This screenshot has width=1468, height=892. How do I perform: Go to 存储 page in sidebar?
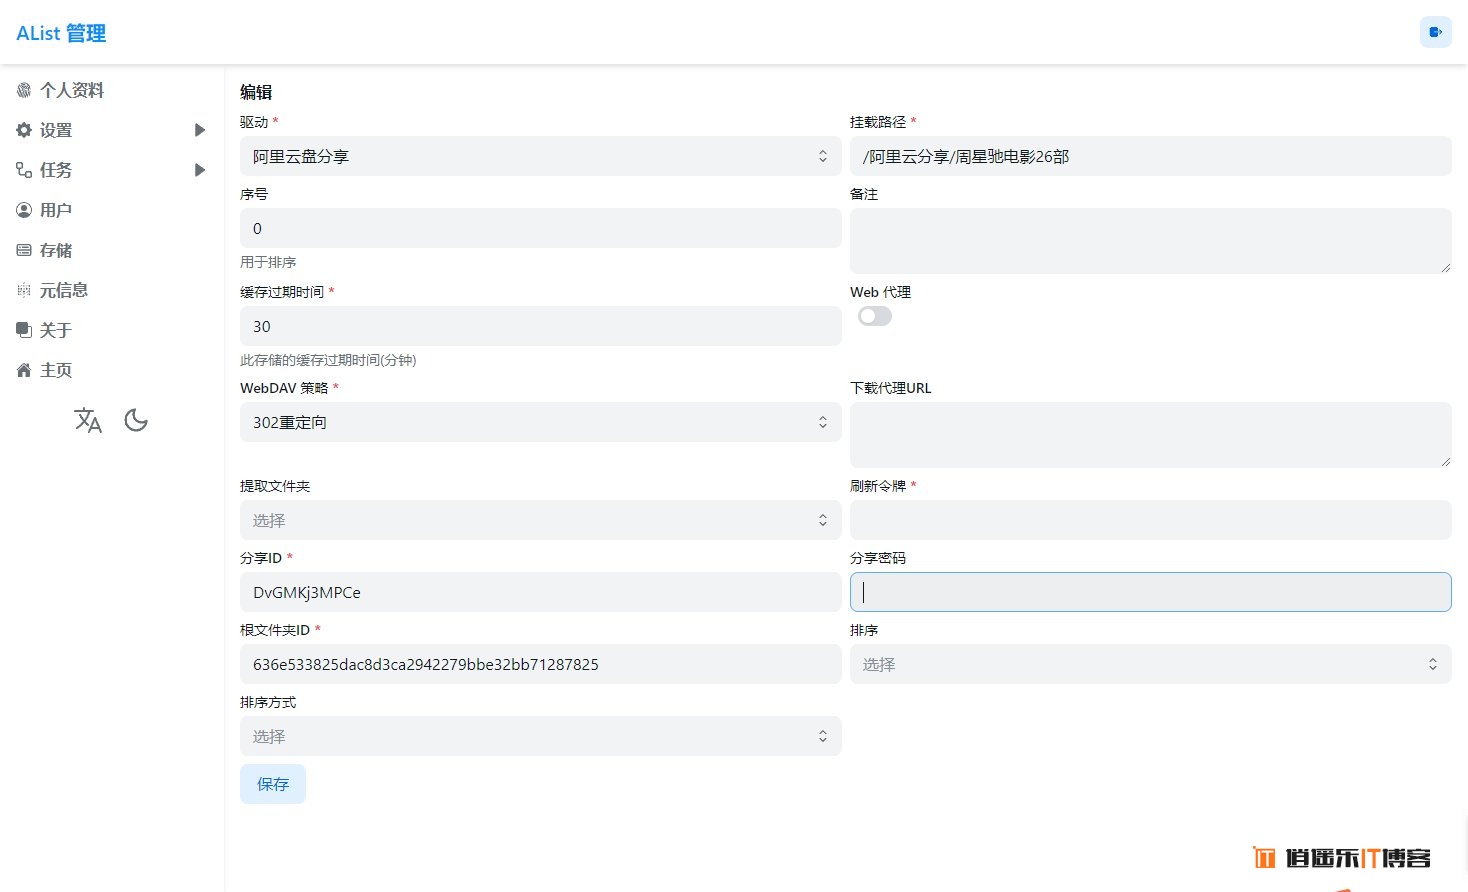click(56, 250)
